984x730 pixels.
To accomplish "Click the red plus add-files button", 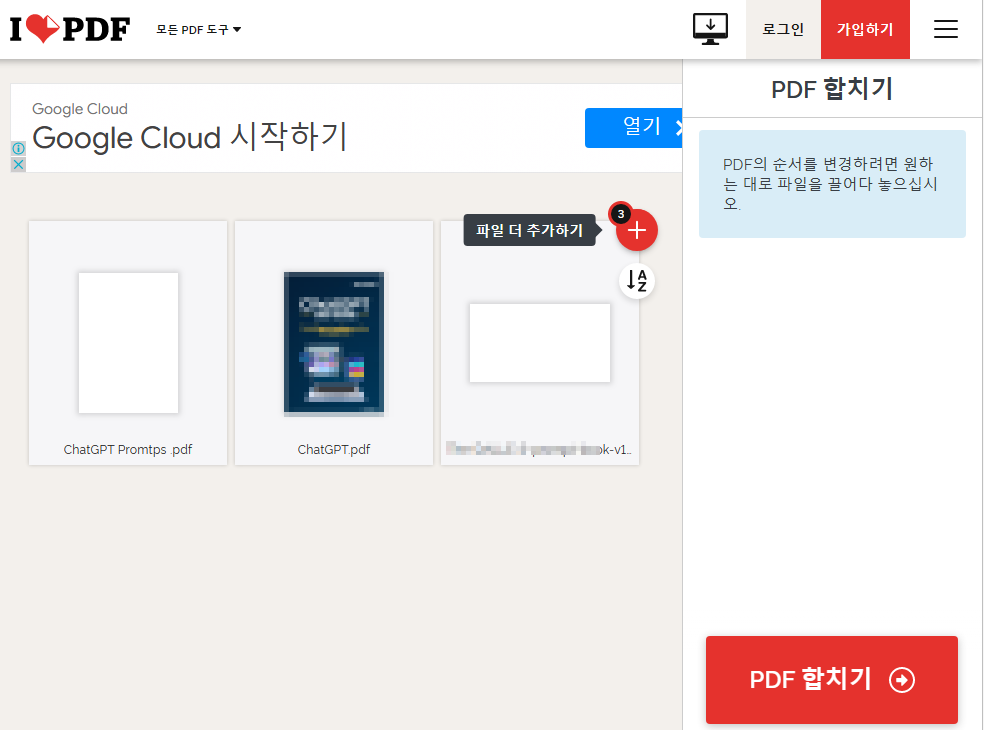I will point(636,230).
